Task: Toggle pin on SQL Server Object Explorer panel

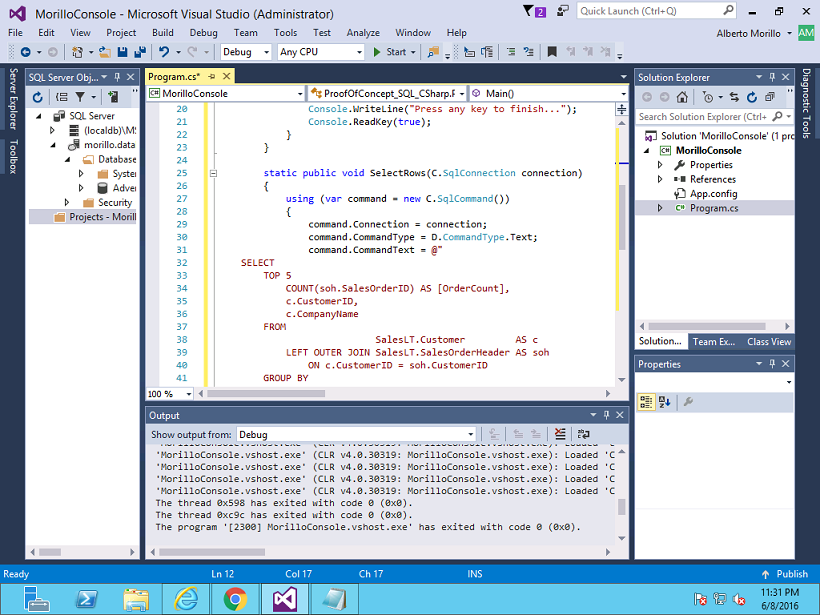Action: click(117, 77)
